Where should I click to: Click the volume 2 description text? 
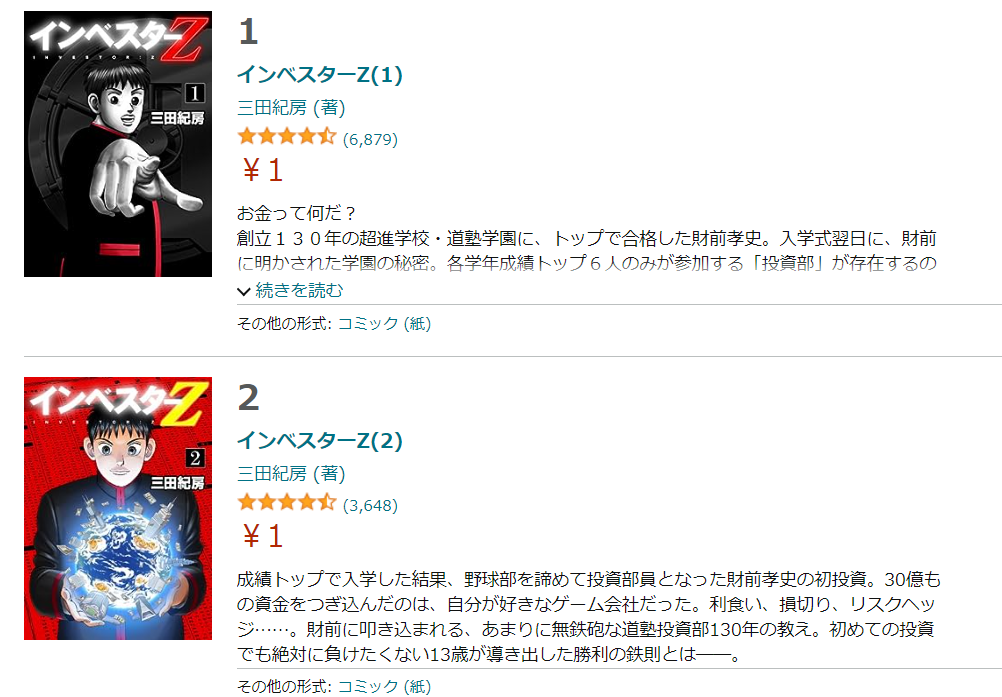pos(589,617)
